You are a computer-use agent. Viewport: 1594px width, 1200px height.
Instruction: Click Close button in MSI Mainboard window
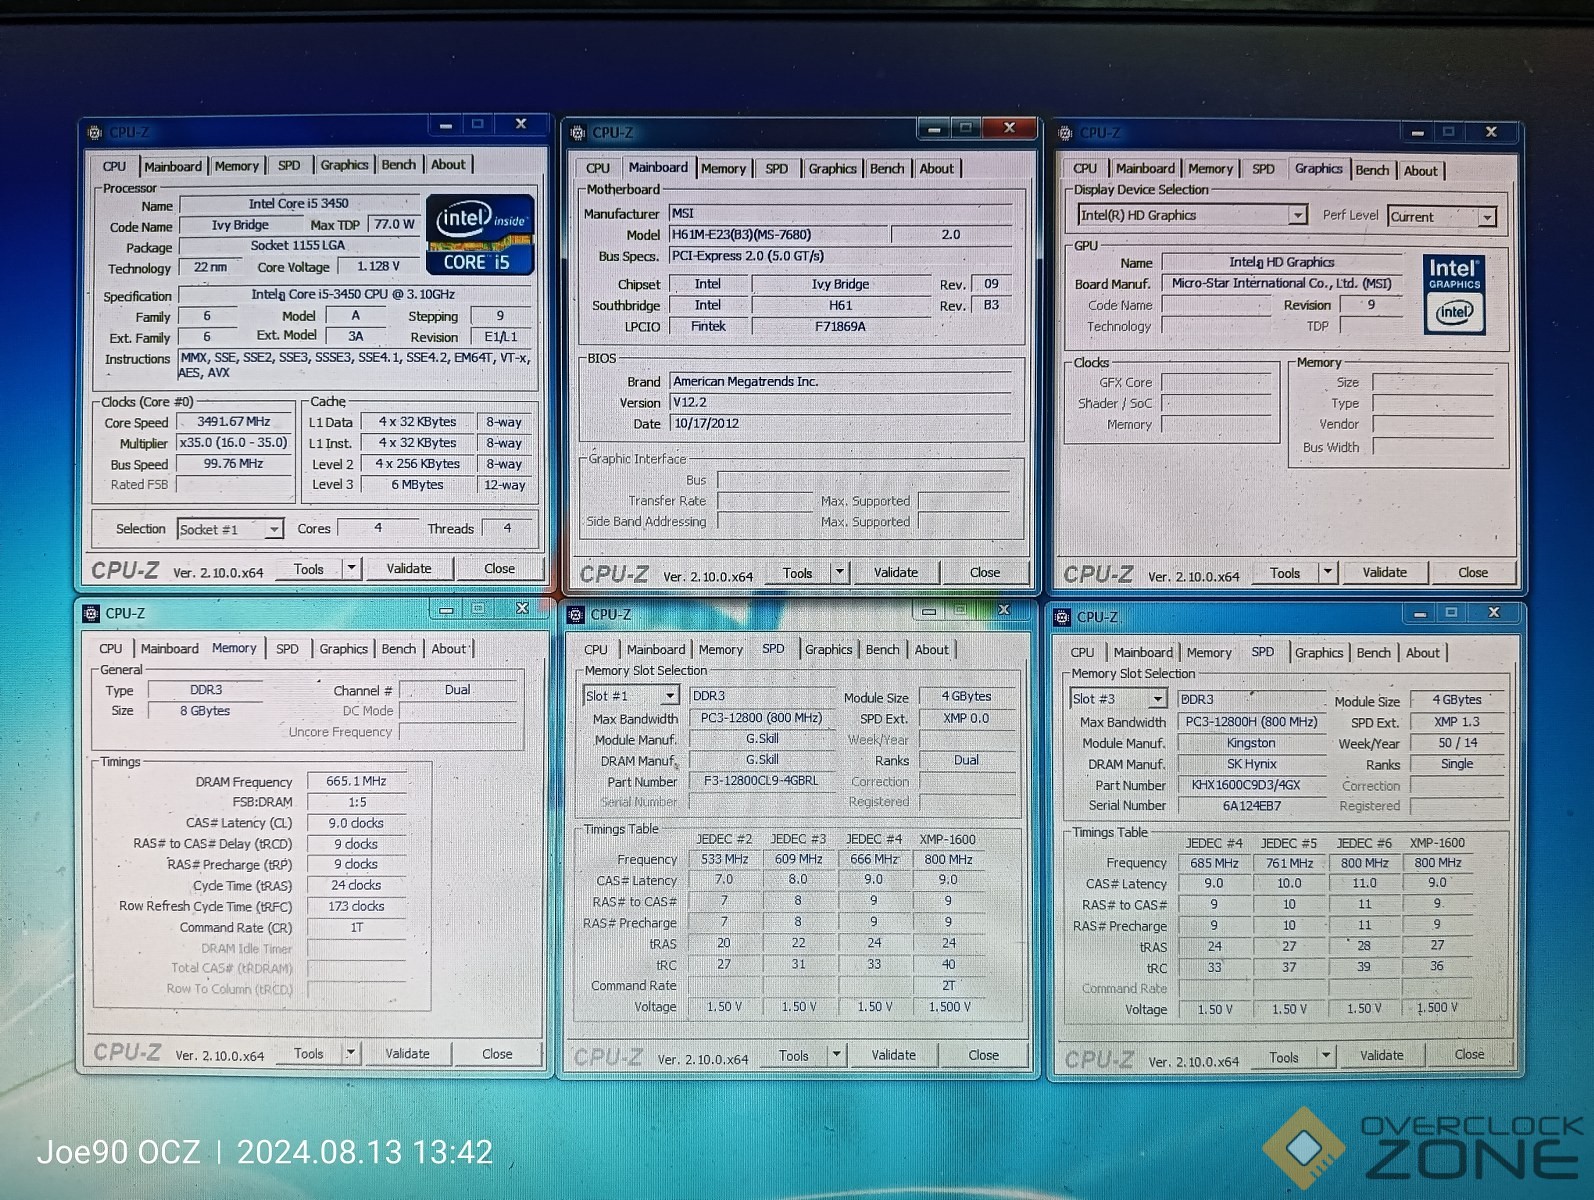click(984, 572)
